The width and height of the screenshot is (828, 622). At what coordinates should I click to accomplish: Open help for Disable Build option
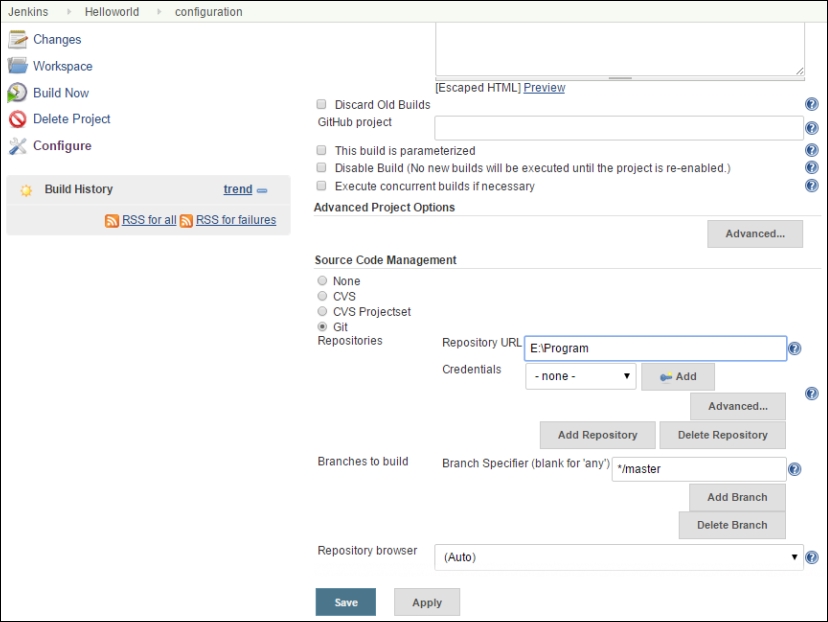(x=812, y=167)
